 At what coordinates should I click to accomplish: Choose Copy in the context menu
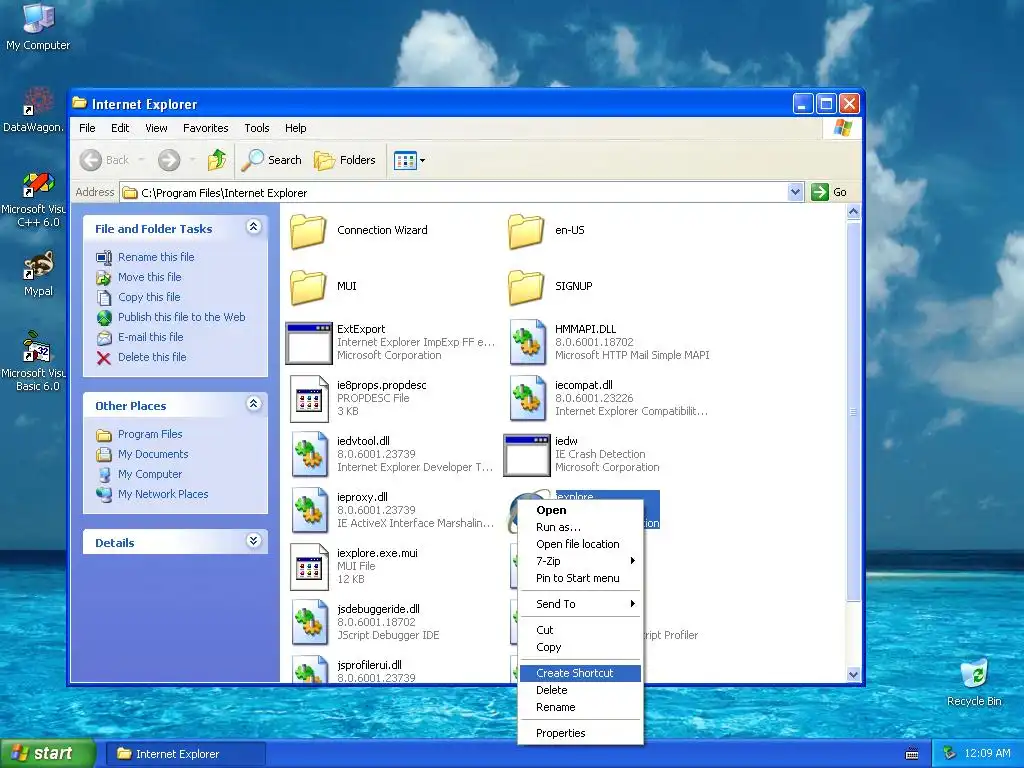pyautogui.click(x=580, y=647)
